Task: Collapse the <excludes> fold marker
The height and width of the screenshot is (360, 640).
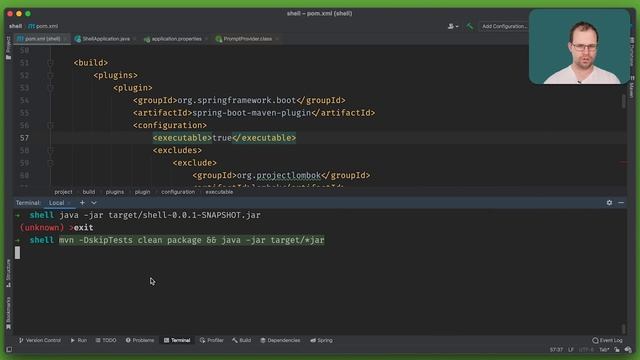Action: pyautogui.click(x=50, y=151)
